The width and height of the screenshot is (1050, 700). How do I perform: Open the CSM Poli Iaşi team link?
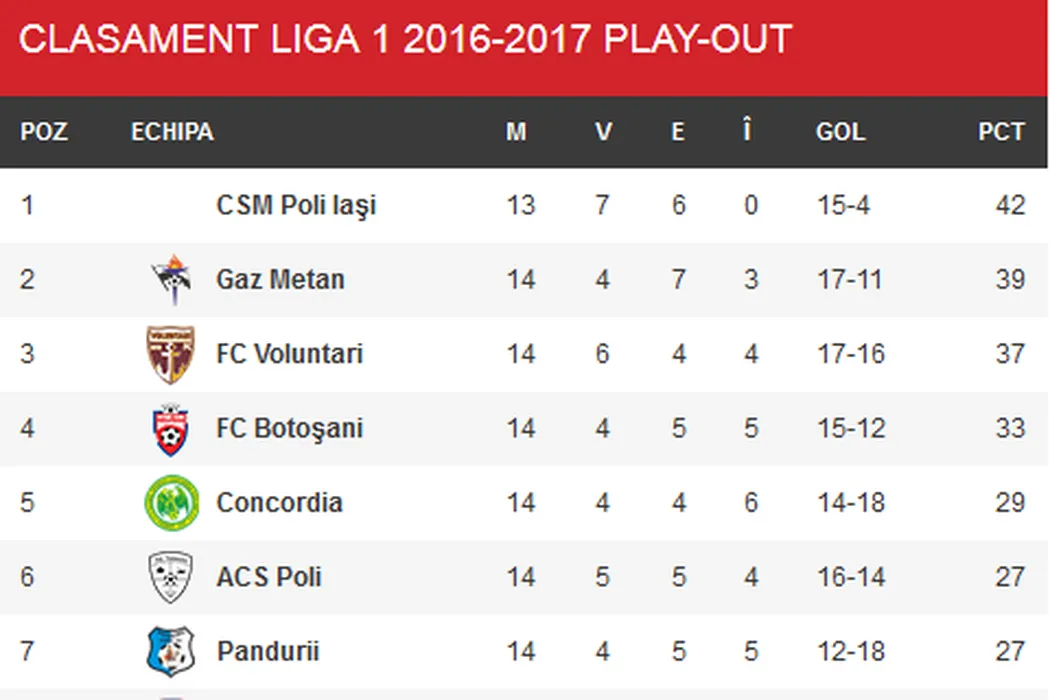[296, 206]
